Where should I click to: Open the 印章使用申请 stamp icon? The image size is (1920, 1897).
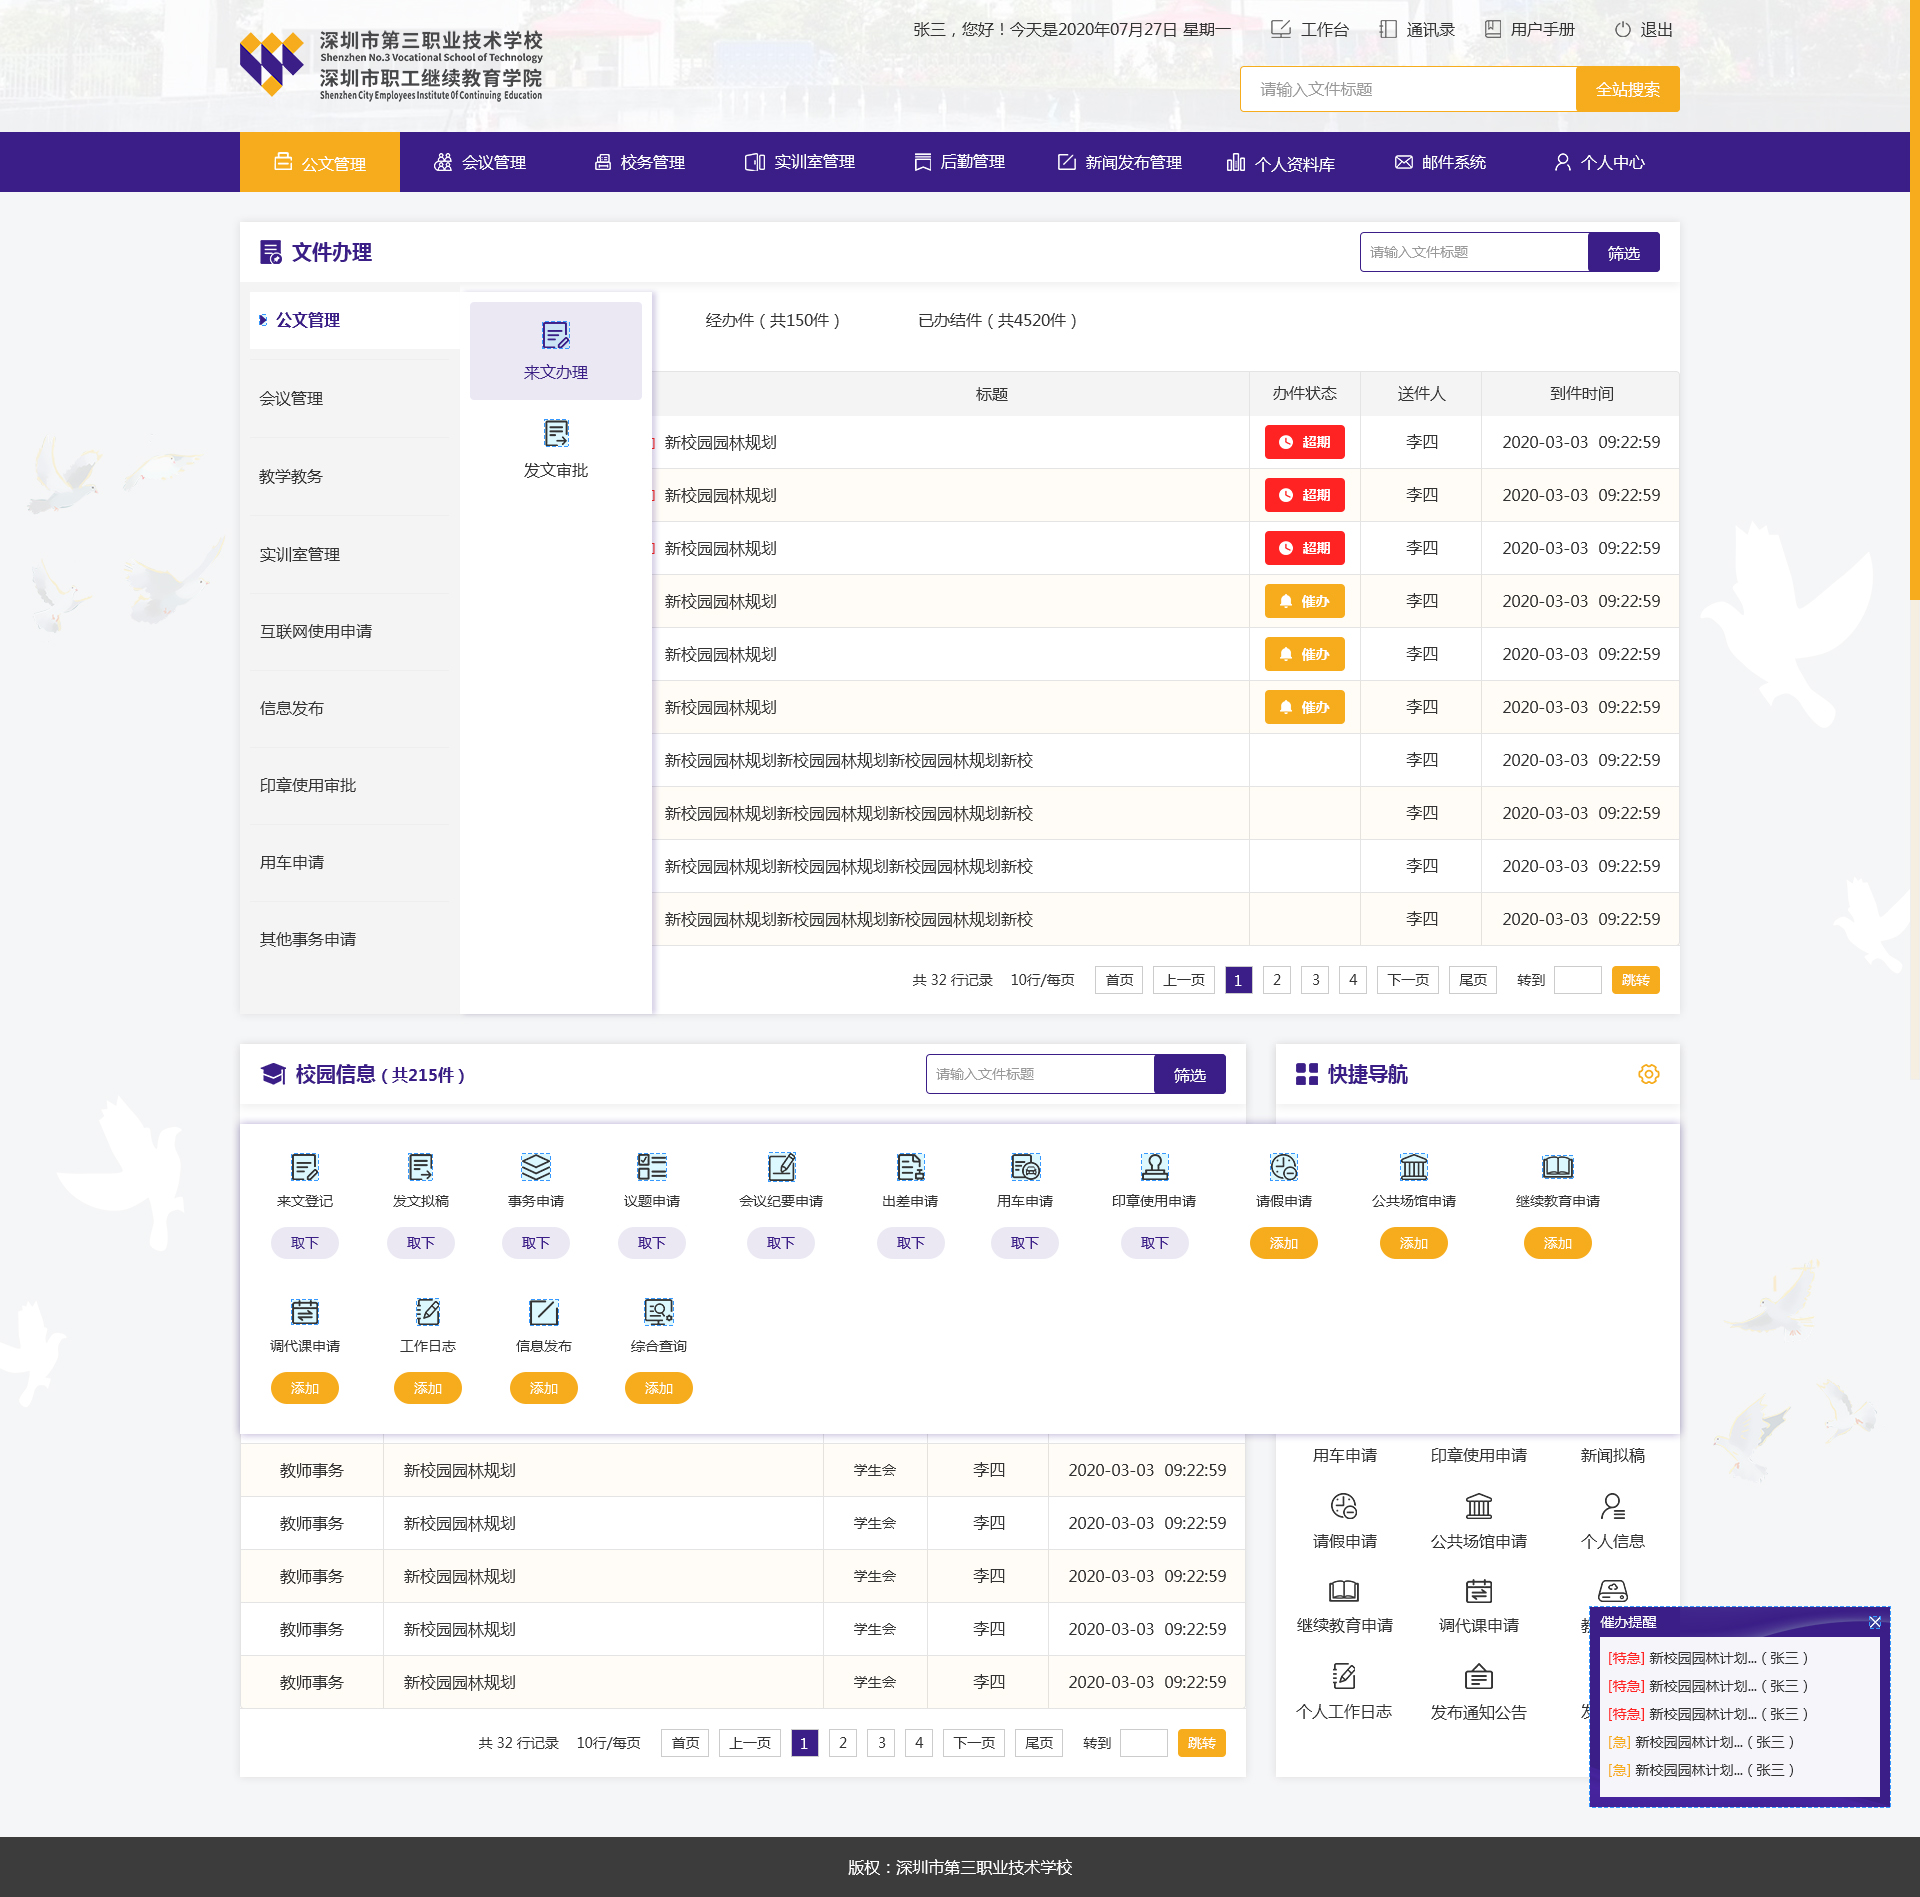pos(1154,1167)
